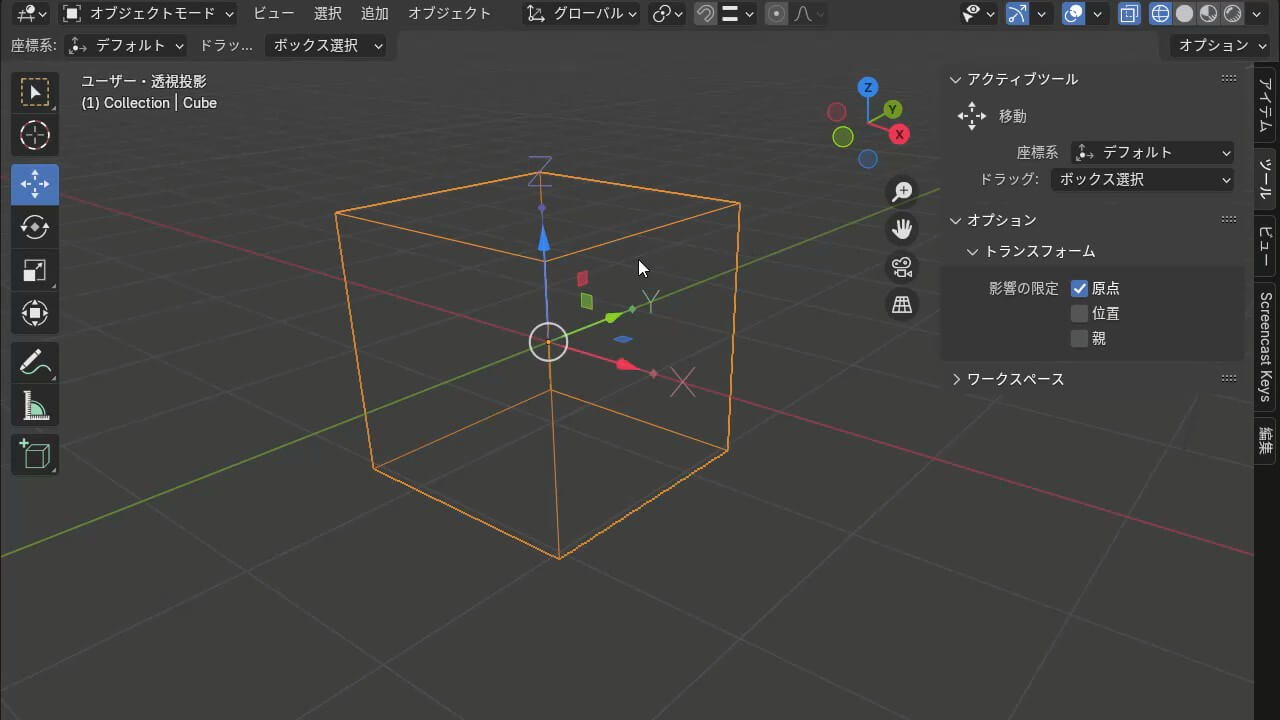Select the Box Select tool in the left toolbar
Viewport: 1280px width, 720px height.
coord(35,93)
